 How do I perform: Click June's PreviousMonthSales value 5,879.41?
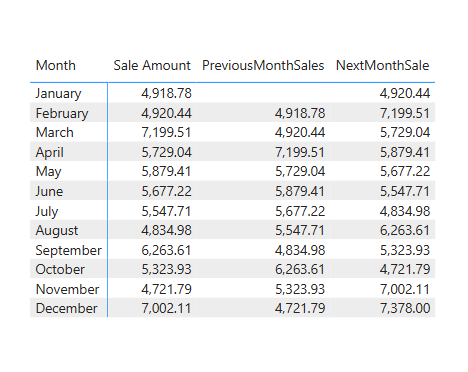[x=300, y=191]
